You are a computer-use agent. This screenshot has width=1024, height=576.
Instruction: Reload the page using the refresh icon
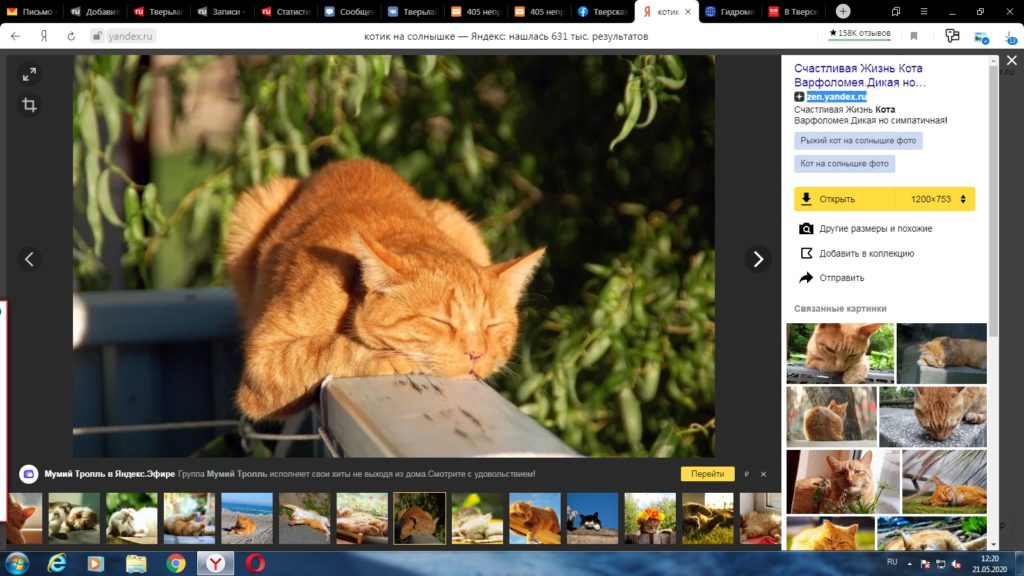tap(71, 36)
